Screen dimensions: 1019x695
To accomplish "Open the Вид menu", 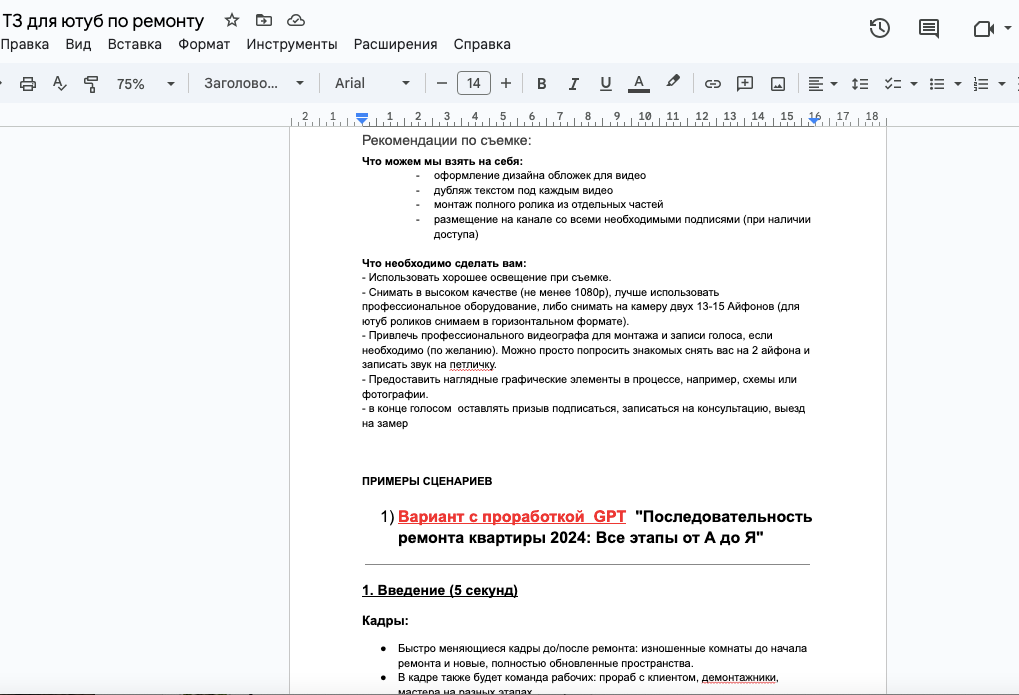I will tap(78, 44).
